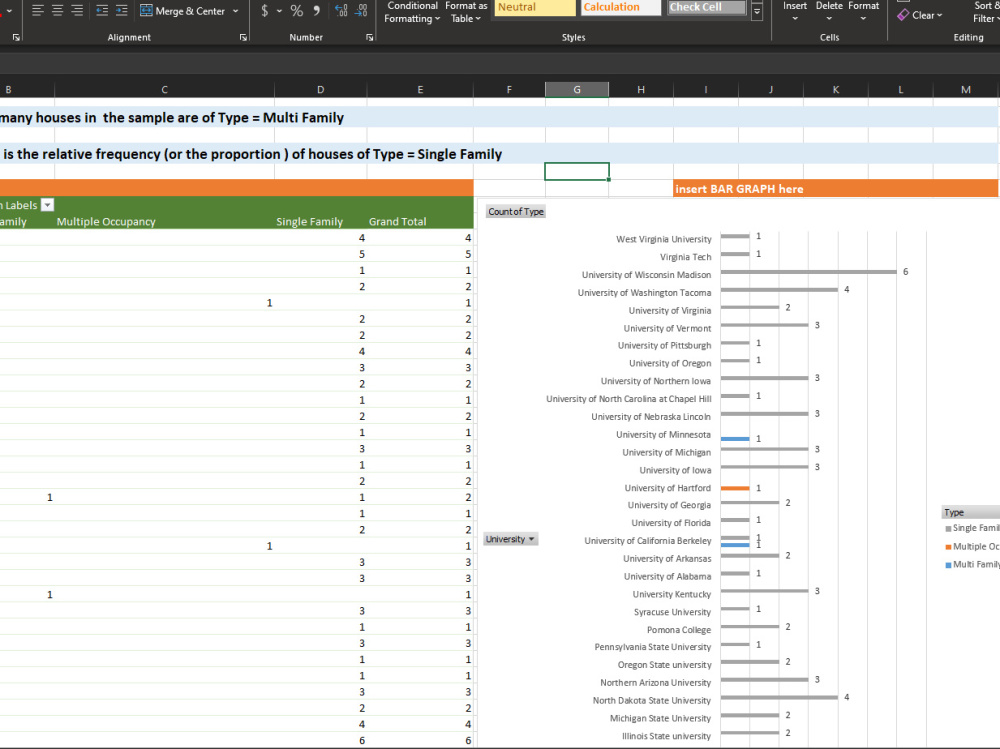Image resolution: width=1000 pixels, height=749 pixels.
Task: Click the Clear button in Editing
Action: point(920,15)
